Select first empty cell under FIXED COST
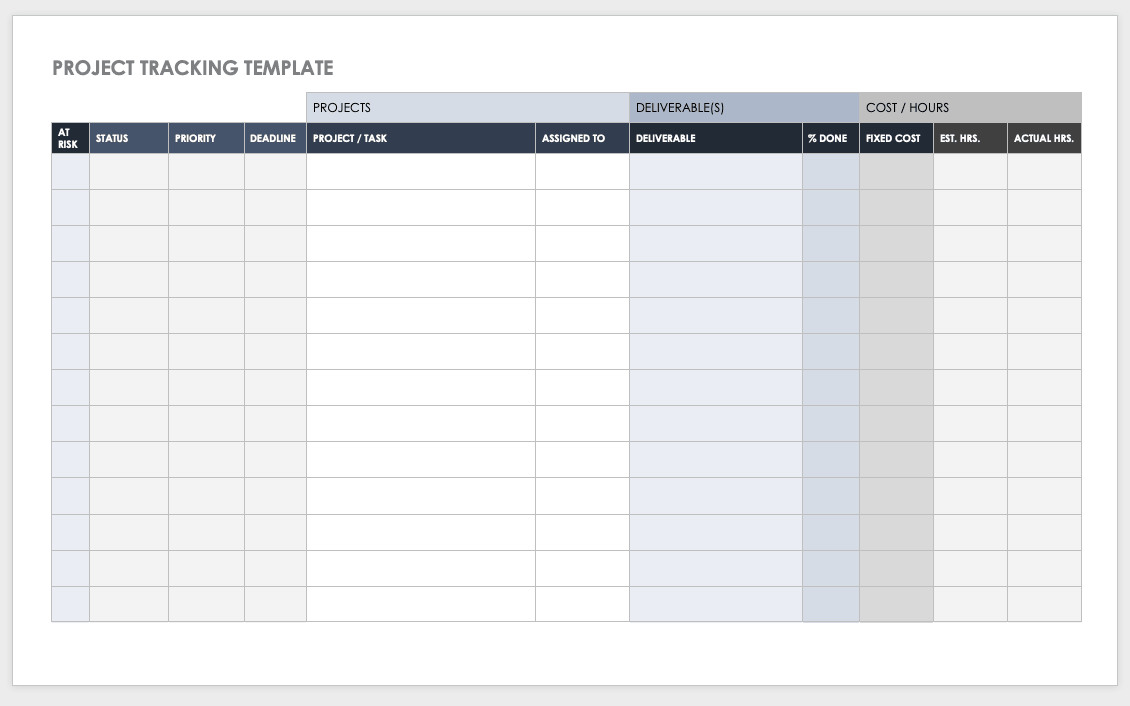This screenshot has width=1130, height=706. tap(896, 171)
